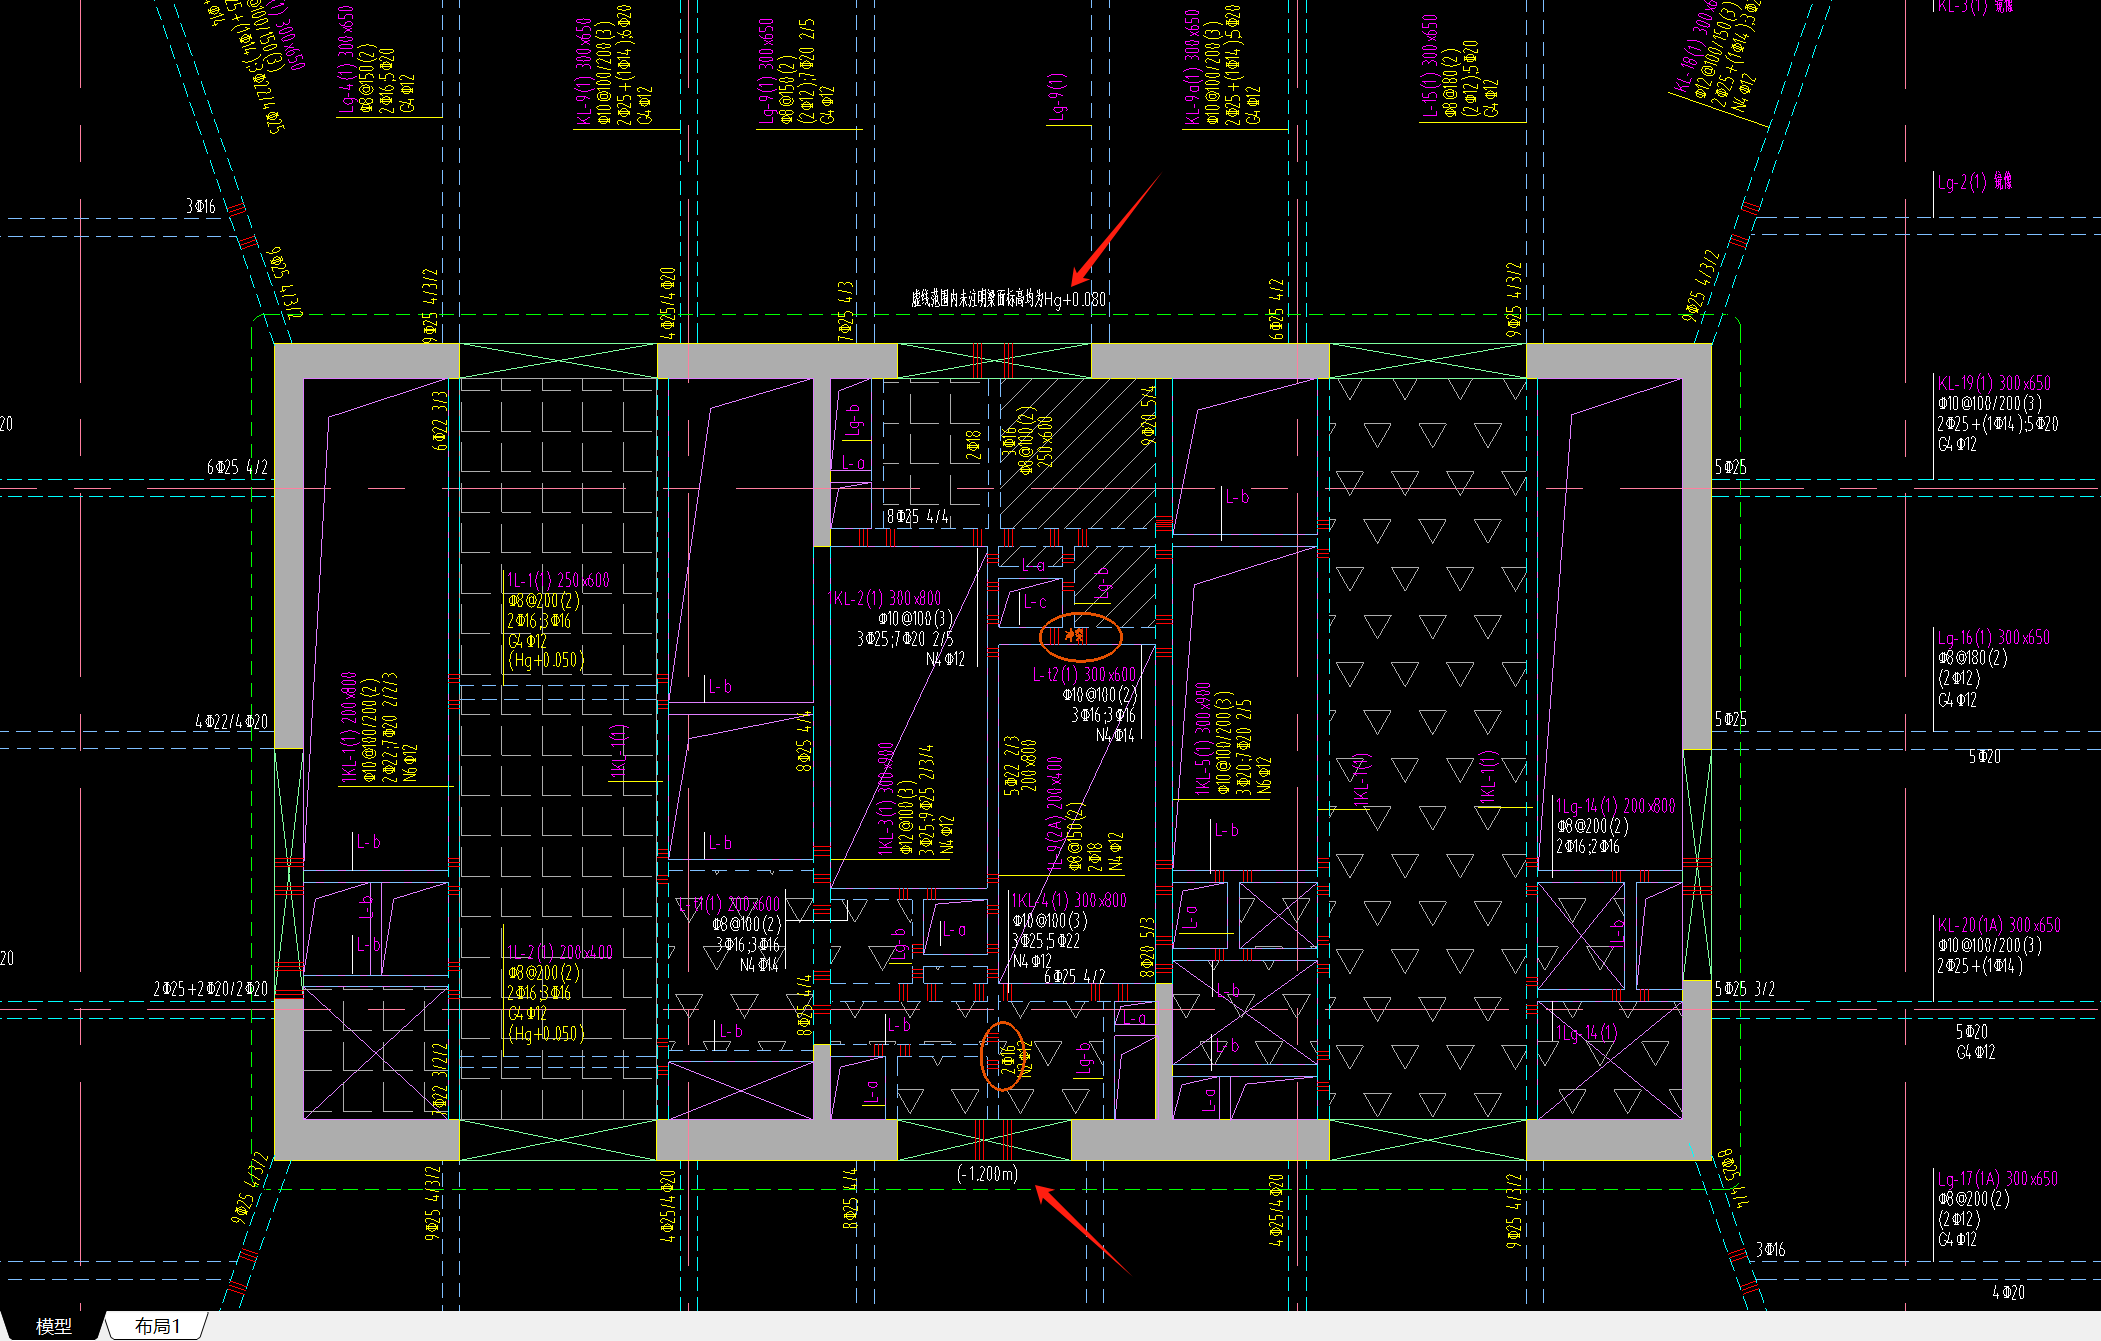Select N4Φ14 text under L-t2(1)
The width and height of the screenshot is (2101, 1341).
coord(1115,735)
